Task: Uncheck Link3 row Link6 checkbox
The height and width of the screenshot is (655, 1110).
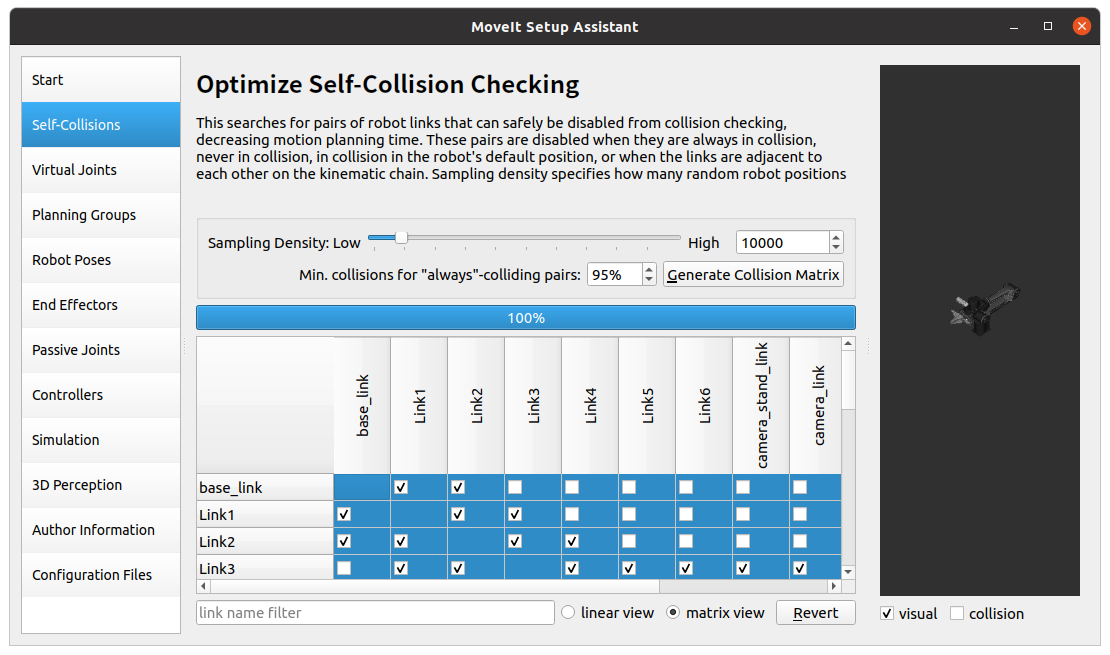Action: pyautogui.click(x=686, y=568)
